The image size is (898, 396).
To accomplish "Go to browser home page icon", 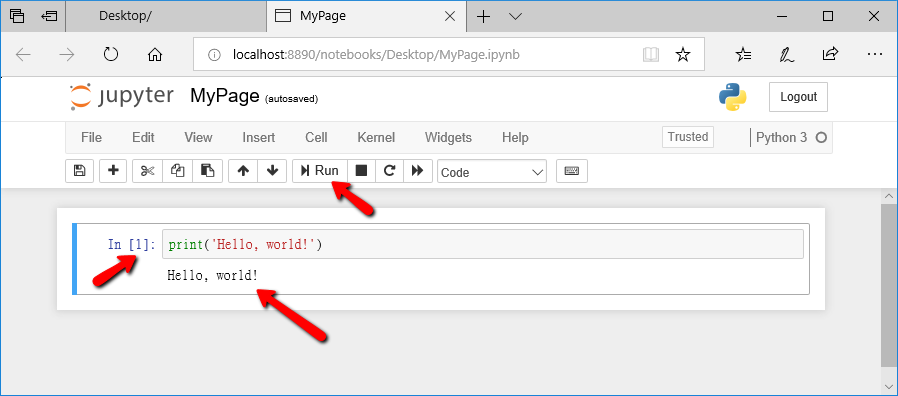I will pyautogui.click(x=155, y=54).
